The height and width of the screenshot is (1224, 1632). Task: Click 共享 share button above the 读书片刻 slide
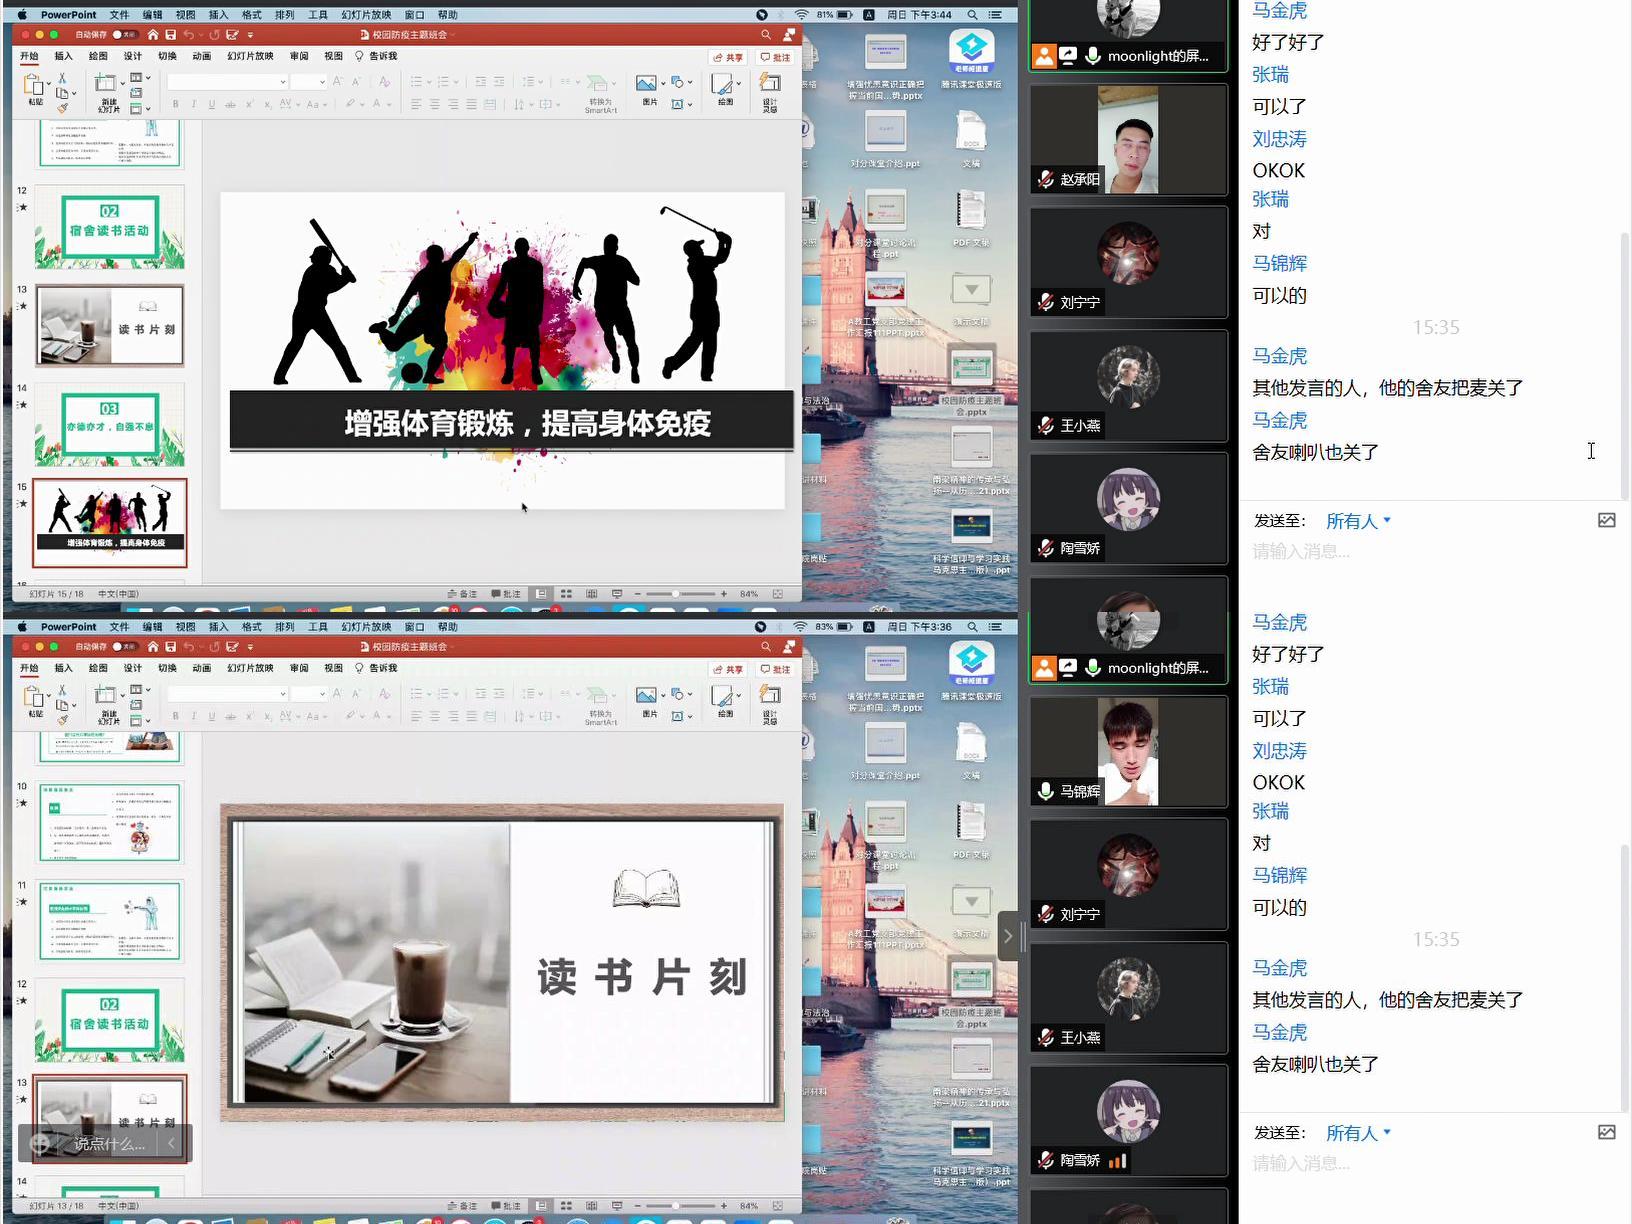728,669
